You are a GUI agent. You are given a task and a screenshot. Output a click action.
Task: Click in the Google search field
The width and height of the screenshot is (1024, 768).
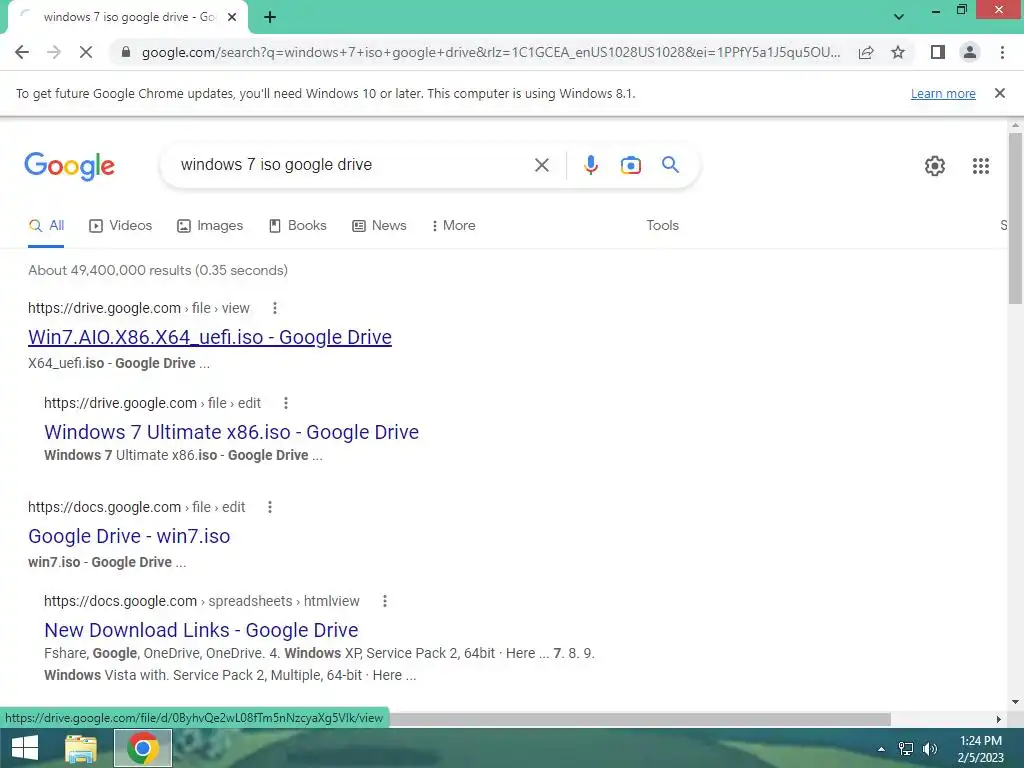point(353,165)
